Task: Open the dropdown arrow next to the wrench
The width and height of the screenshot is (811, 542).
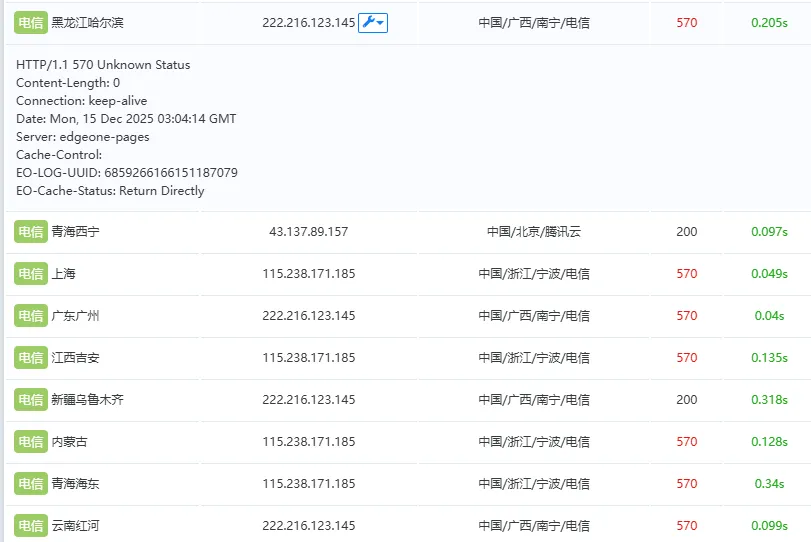Action: (x=381, y=23)
